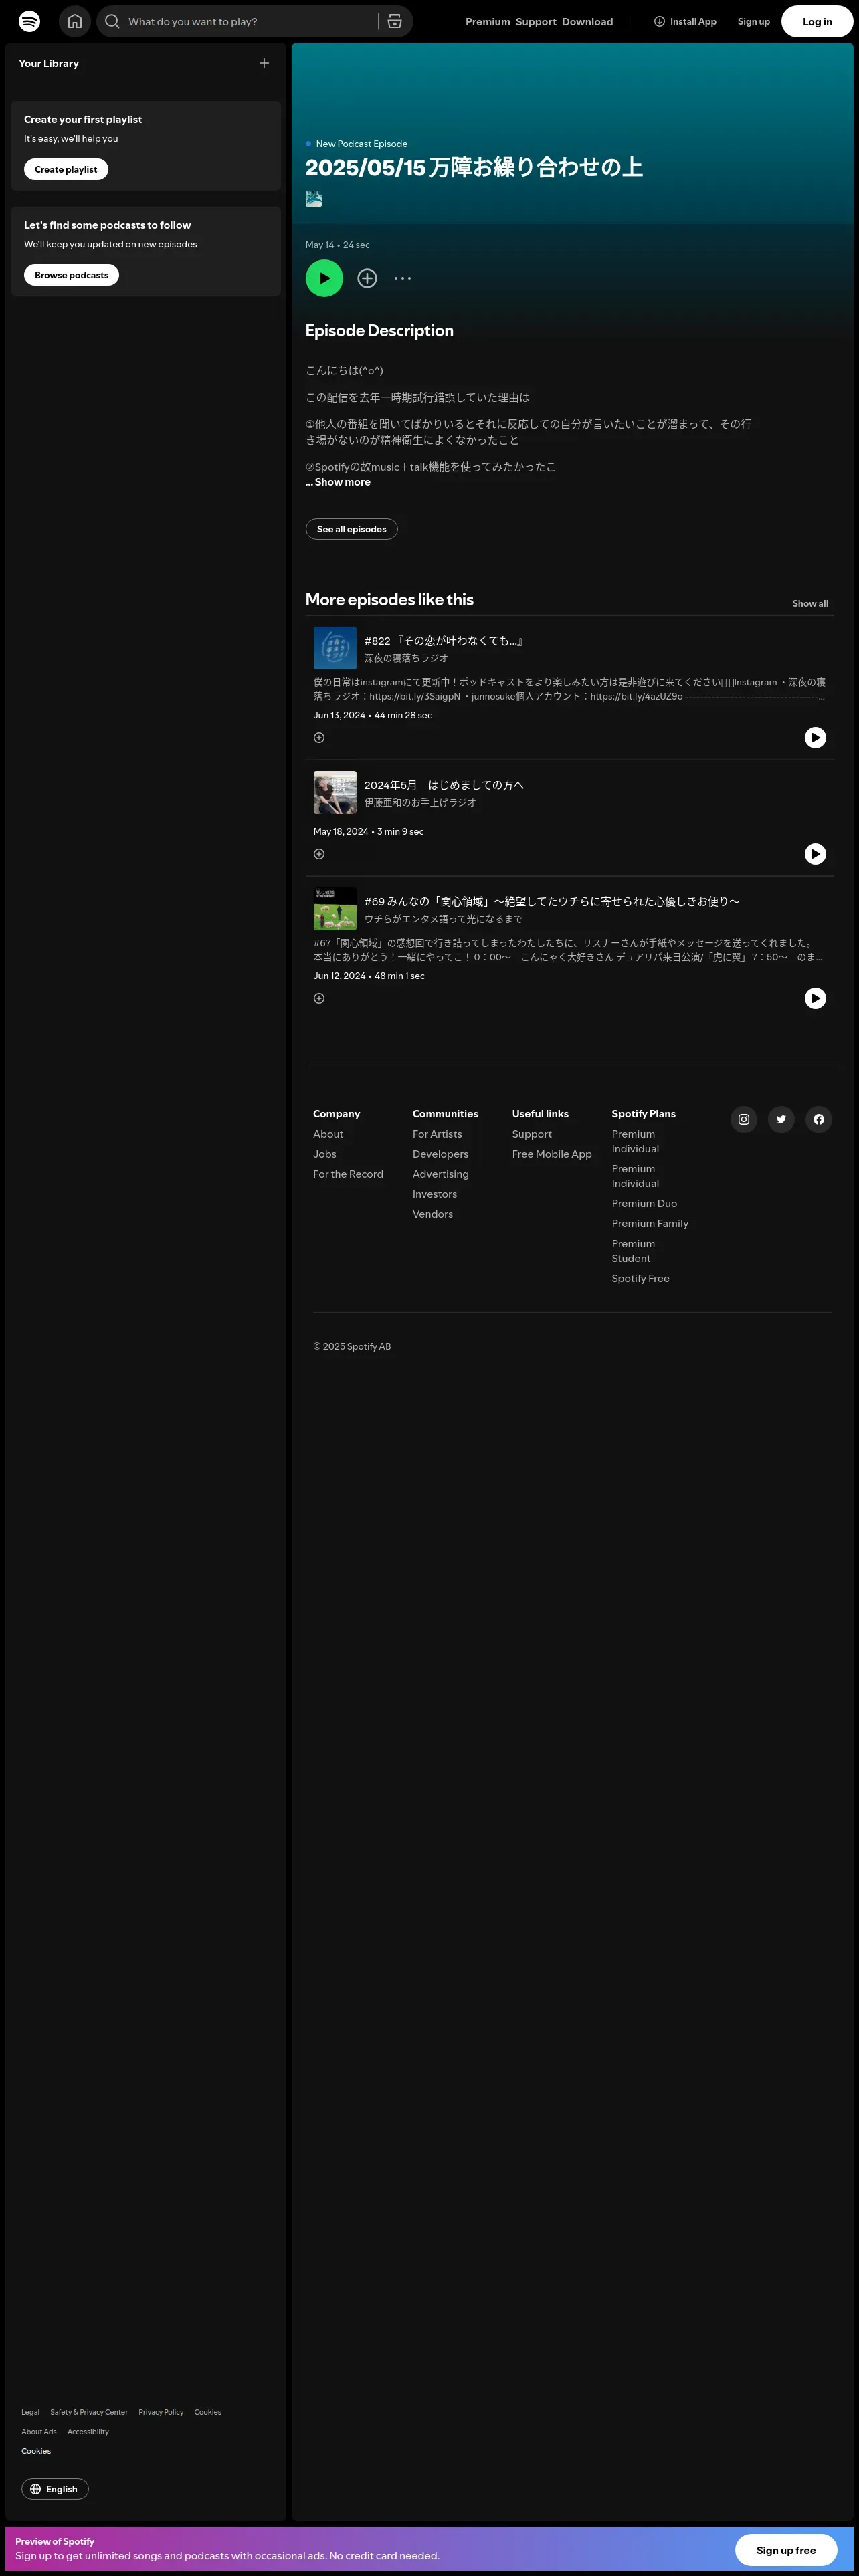Open Spotify Twitter page
Viewport: 859px width, 2576px height.
pos(781,1119)
